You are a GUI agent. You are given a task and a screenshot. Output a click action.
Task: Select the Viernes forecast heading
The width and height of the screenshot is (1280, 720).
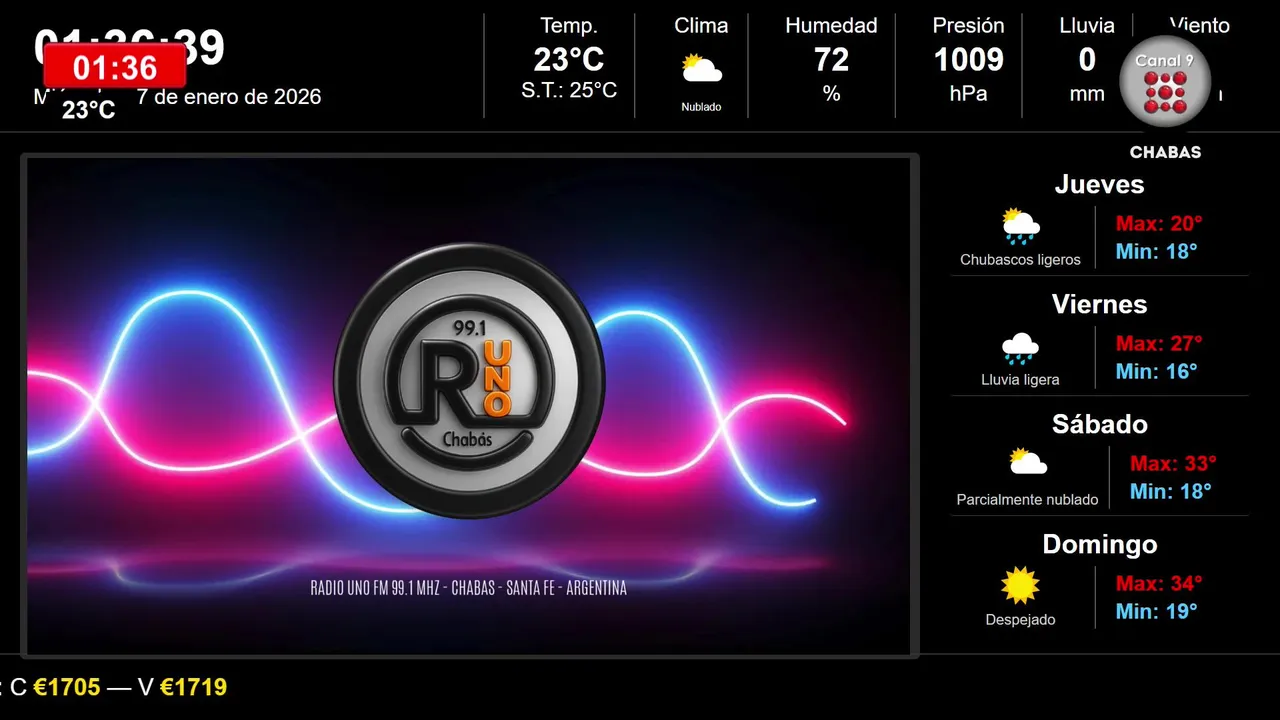click(1099, 304)
